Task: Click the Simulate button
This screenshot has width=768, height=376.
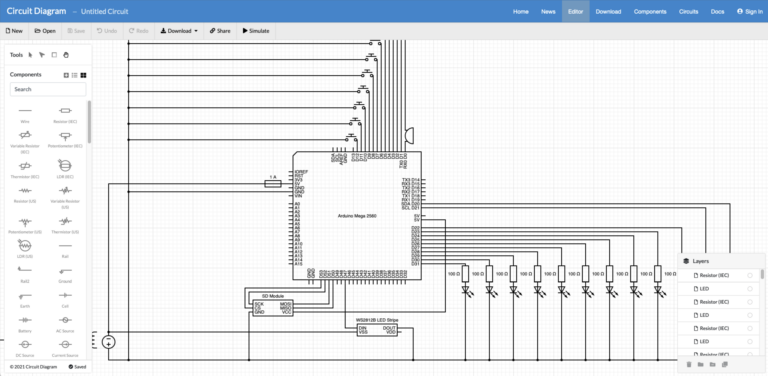Action: [x=256, y=31]
